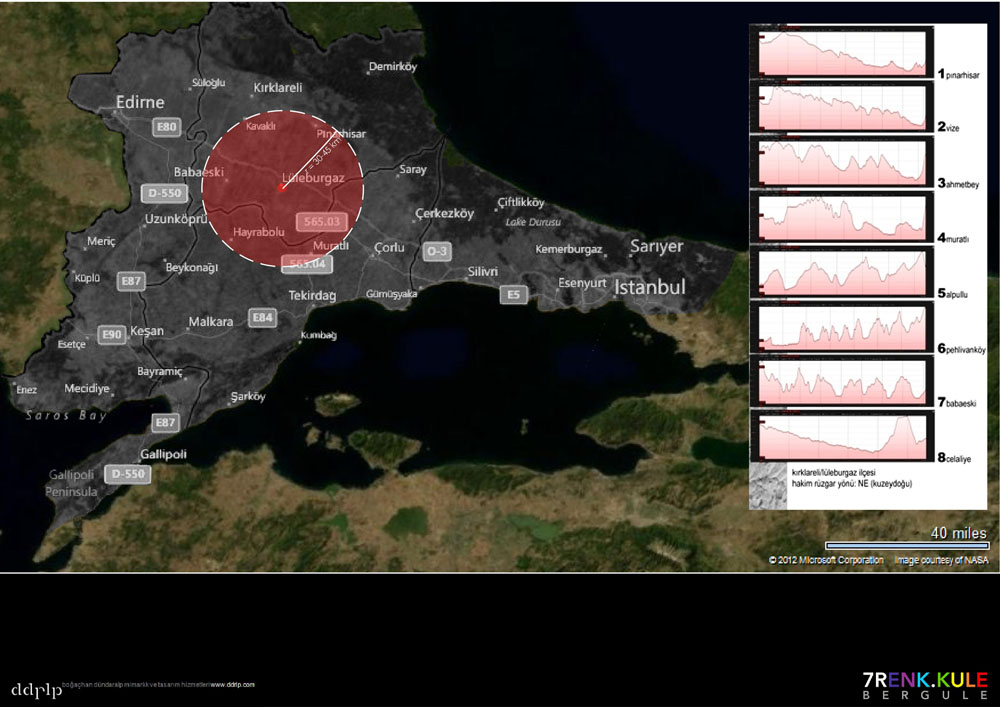
Task: Click the E5 road shield near Silivri
Action: 513,294
